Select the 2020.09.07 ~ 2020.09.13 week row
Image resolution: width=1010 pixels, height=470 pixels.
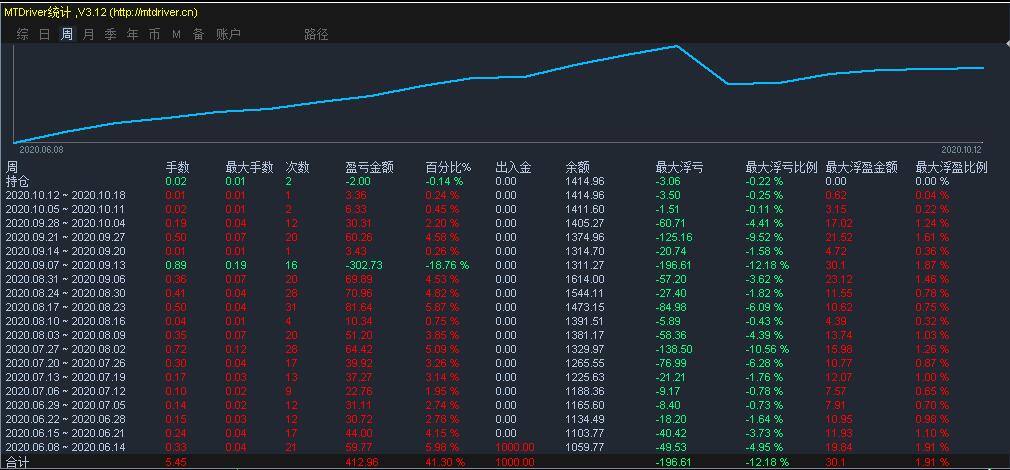[505, 265]
